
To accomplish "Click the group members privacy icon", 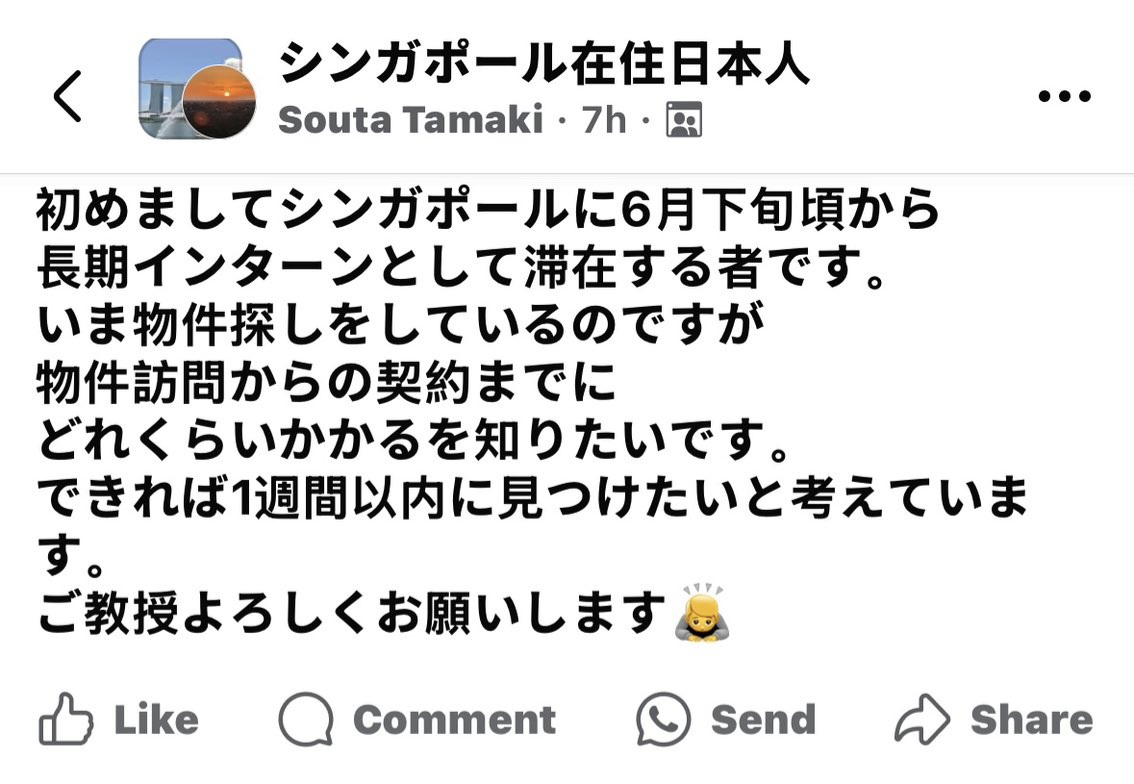I will coord(684,121).
